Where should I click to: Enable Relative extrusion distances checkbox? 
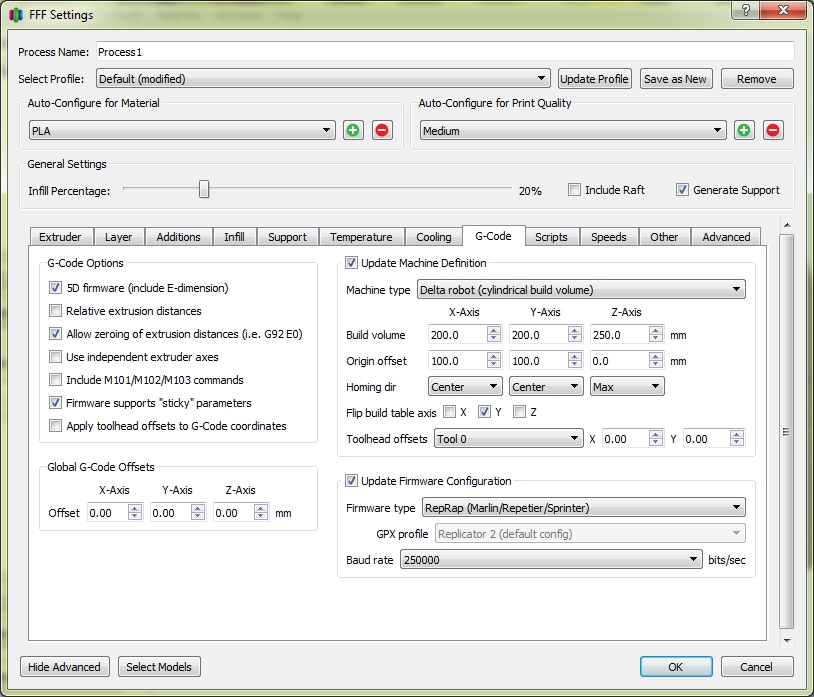[x=56, y=311]
